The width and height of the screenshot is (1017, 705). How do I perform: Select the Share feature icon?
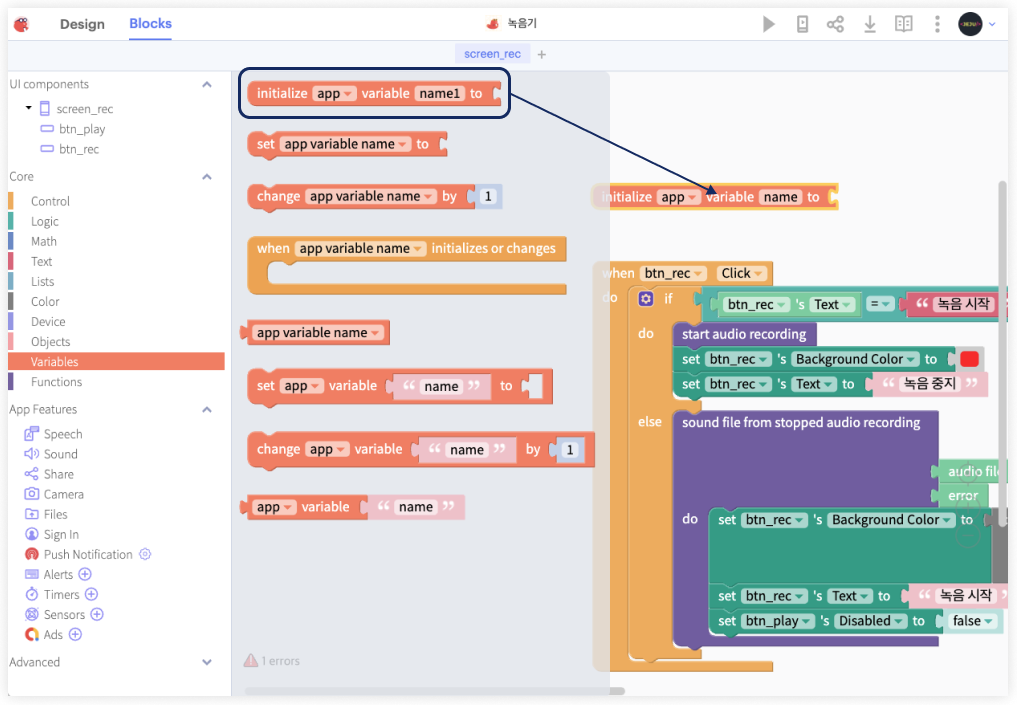click(x=31, y=473)
